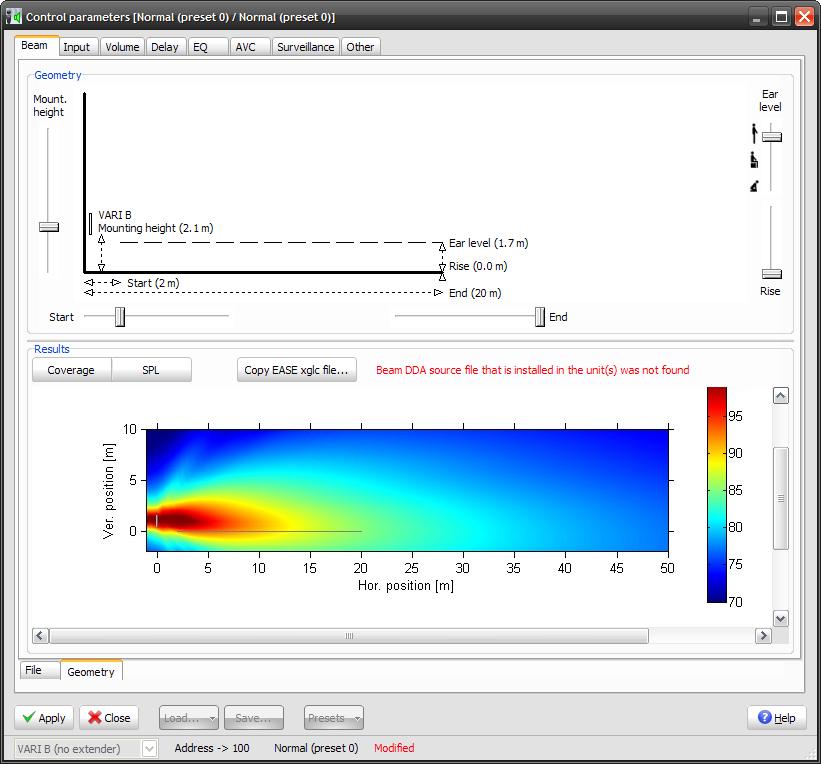Click the Apply button
Screen dimensions: 821x764
[x=44, y=717]
